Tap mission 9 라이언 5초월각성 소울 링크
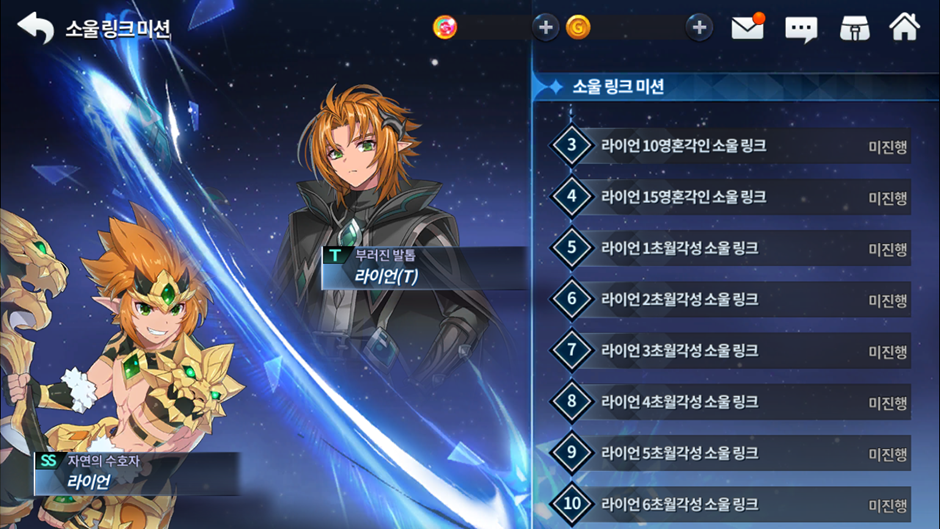The height and width of the screenshot is (529, 940). pyautogui.click(x=731, y=453)
